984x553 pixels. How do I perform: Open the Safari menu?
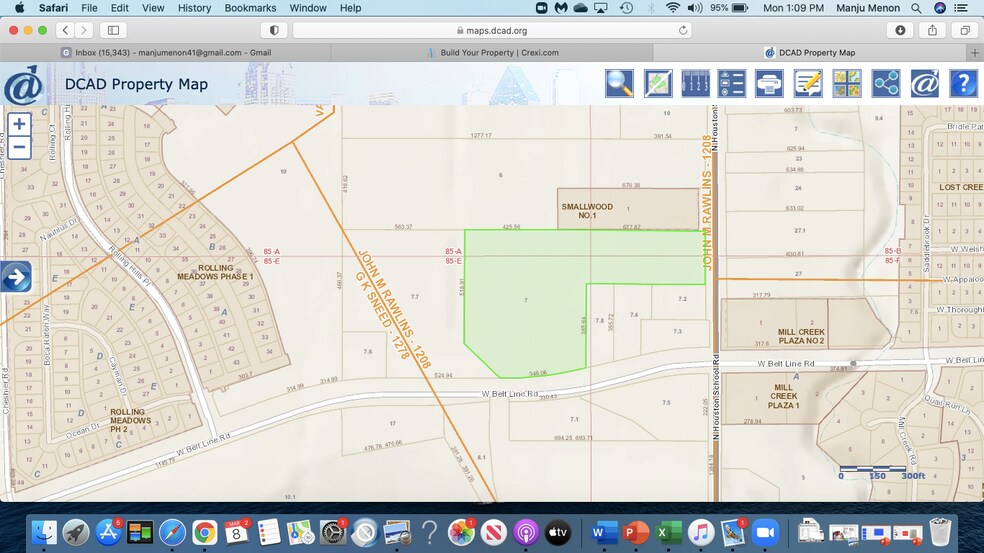coord(53,8)
